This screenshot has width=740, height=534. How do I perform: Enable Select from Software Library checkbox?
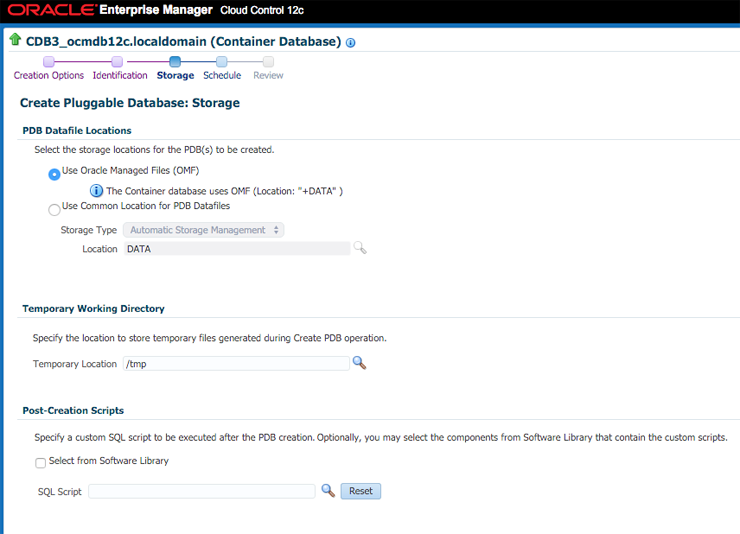[41, 463]
